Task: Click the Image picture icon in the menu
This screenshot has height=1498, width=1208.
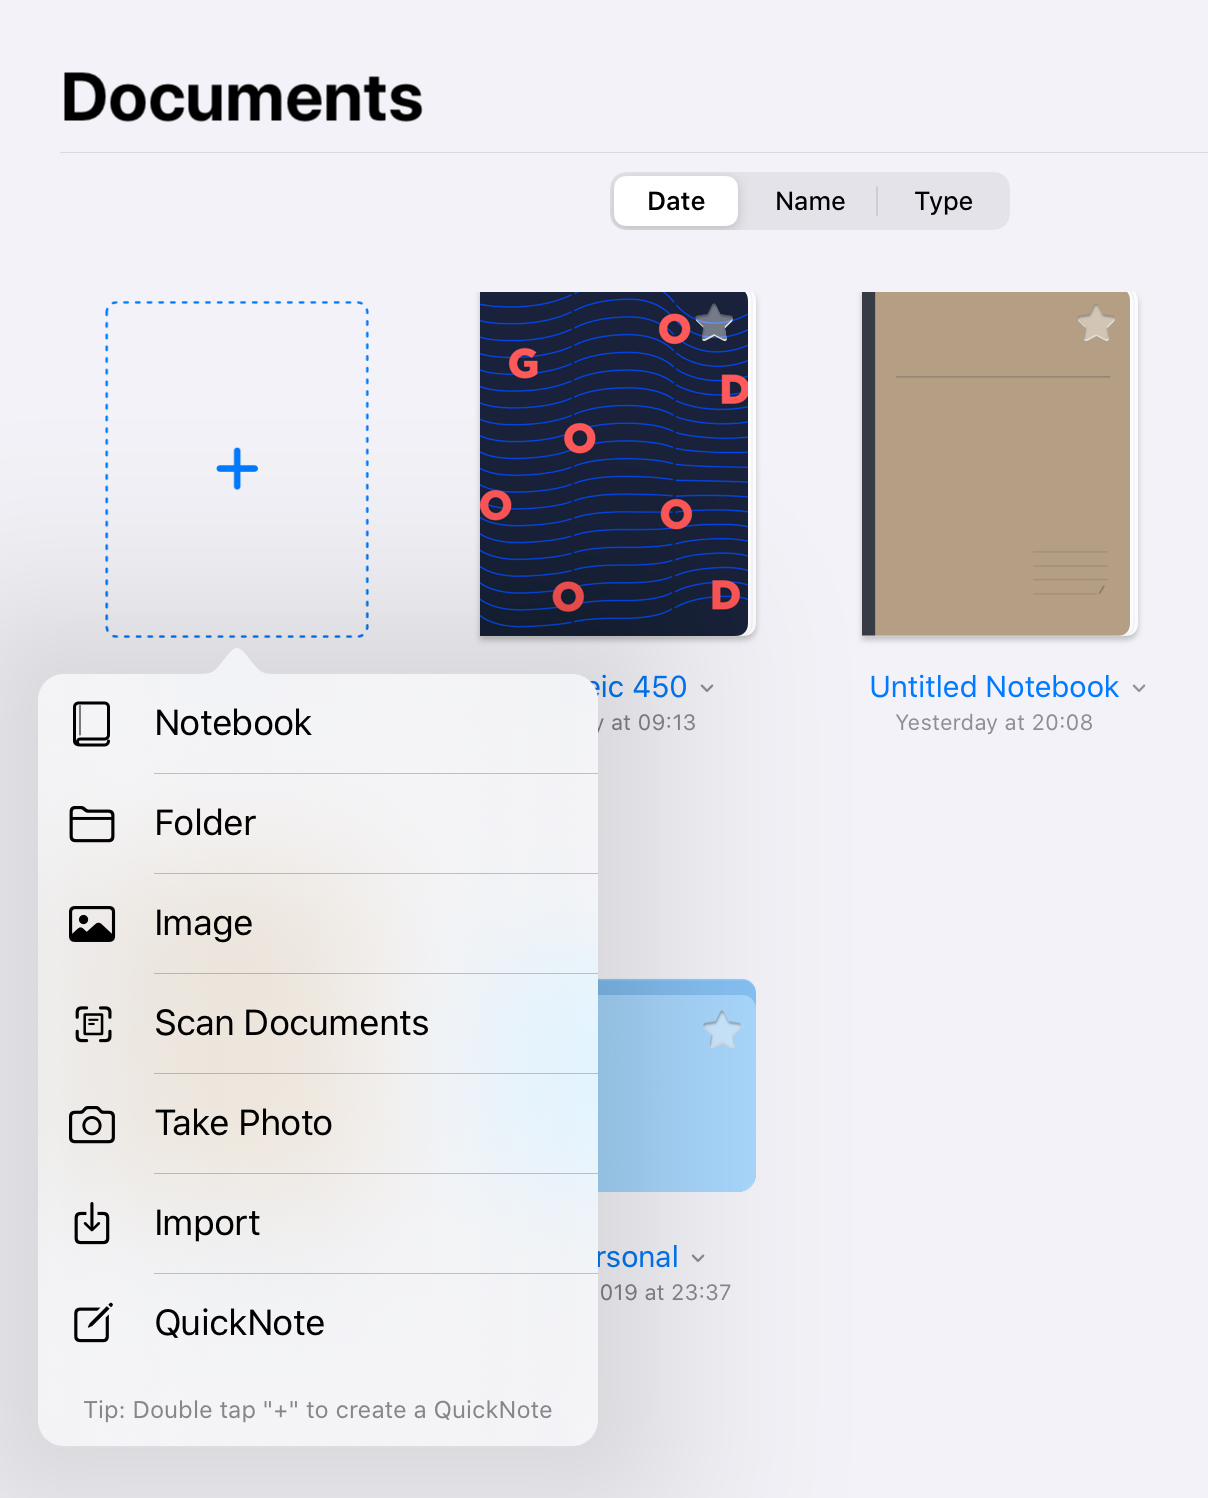Action: click(92, 924)
